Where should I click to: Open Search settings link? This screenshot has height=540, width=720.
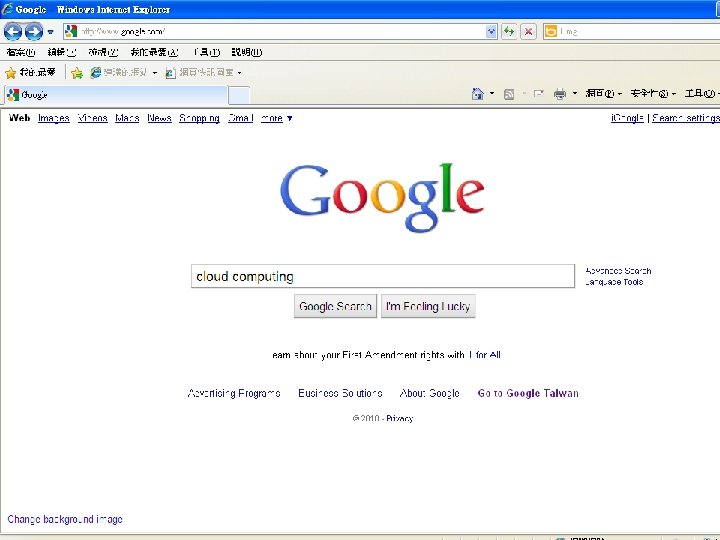click(x=686, y=118)
